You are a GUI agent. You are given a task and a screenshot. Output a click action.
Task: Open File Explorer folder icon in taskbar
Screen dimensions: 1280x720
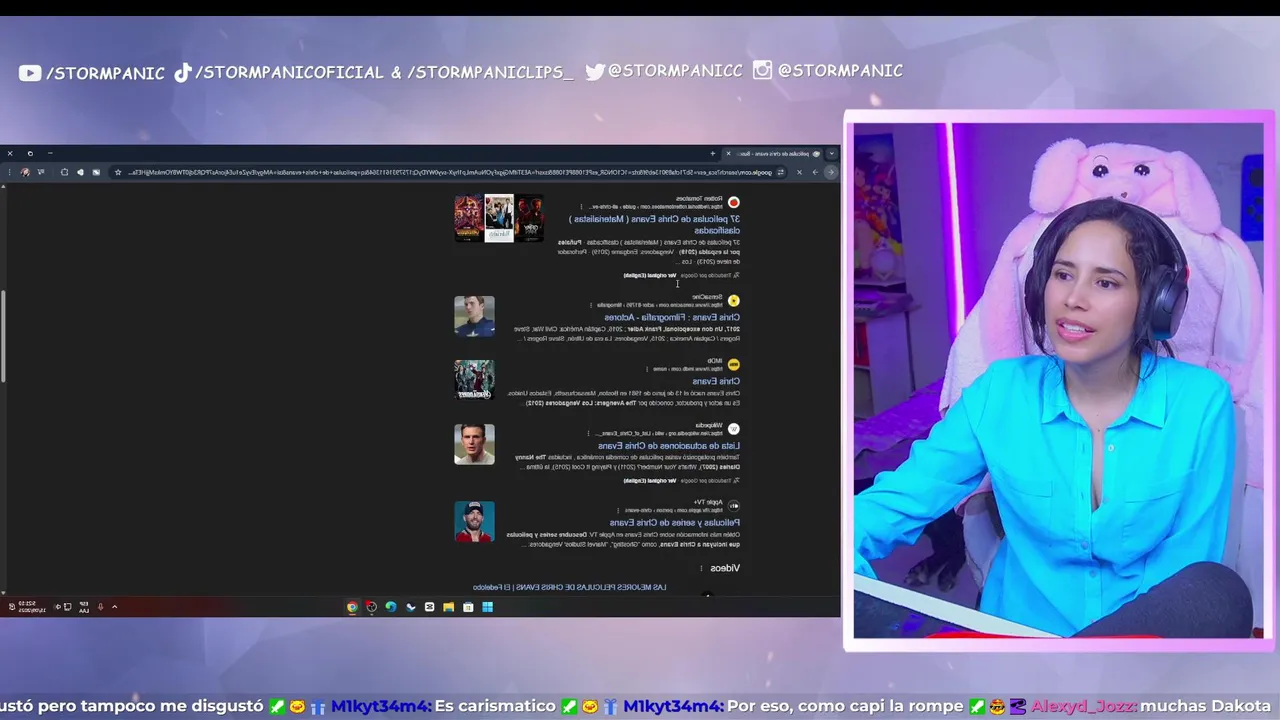(449, 607)
